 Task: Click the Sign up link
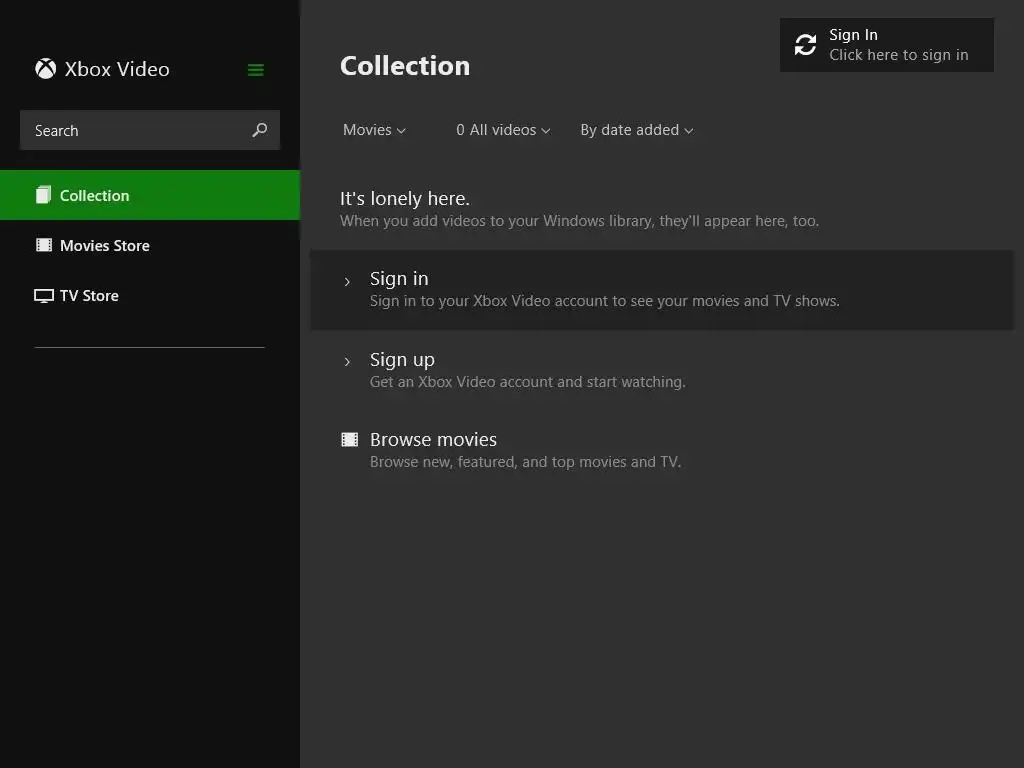tap(402, 360)
